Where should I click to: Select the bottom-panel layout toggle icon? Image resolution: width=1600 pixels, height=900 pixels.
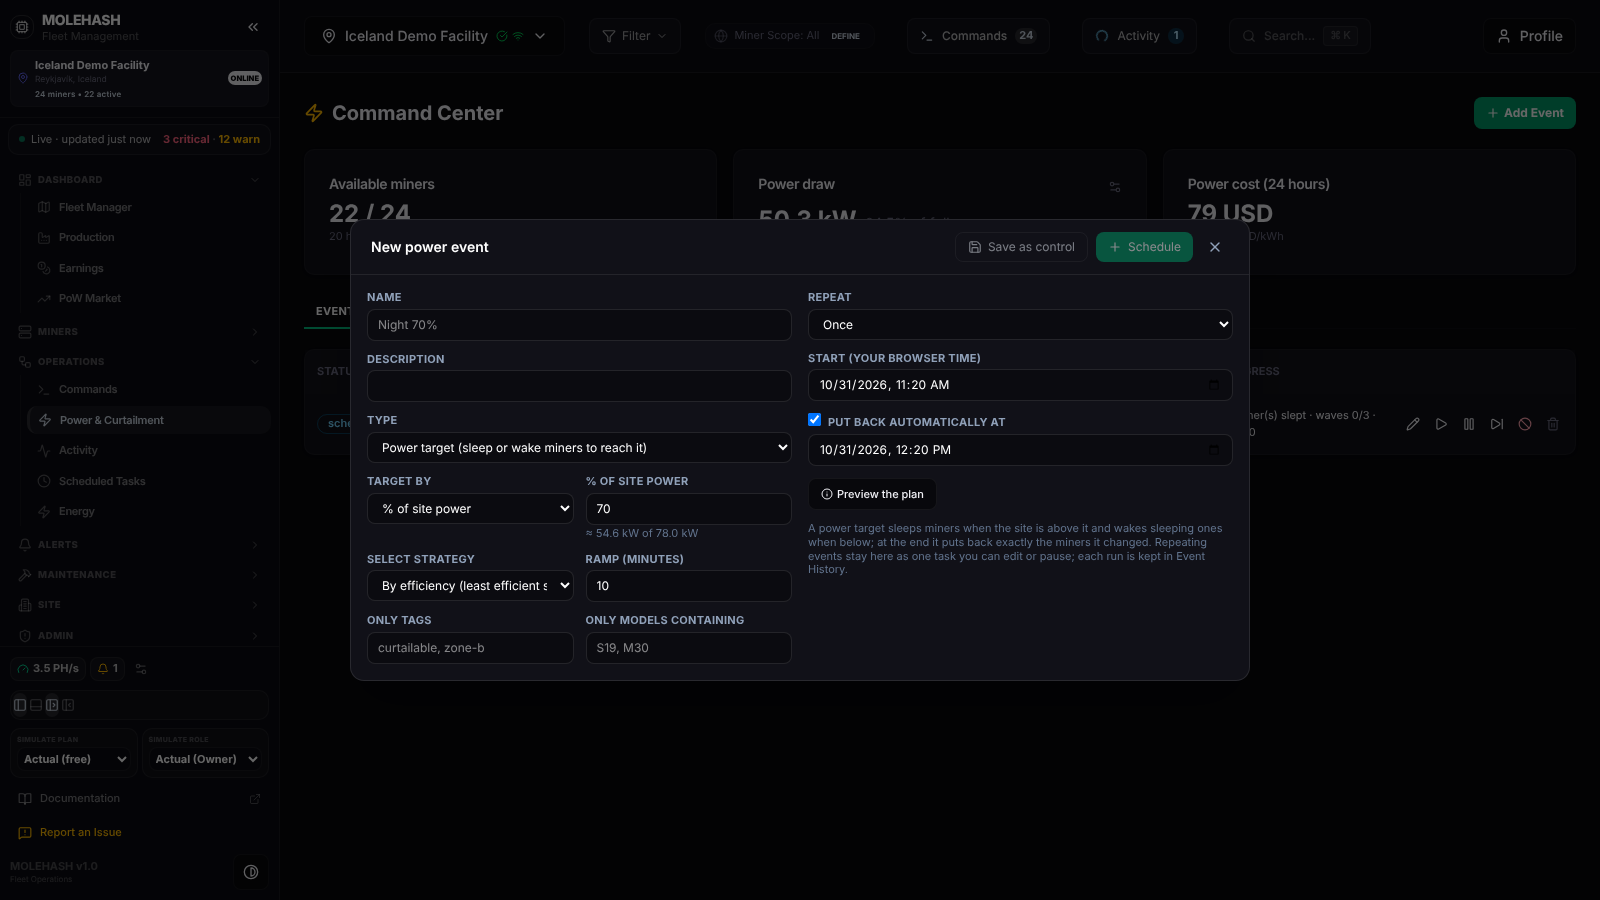[x=36, y=705]
